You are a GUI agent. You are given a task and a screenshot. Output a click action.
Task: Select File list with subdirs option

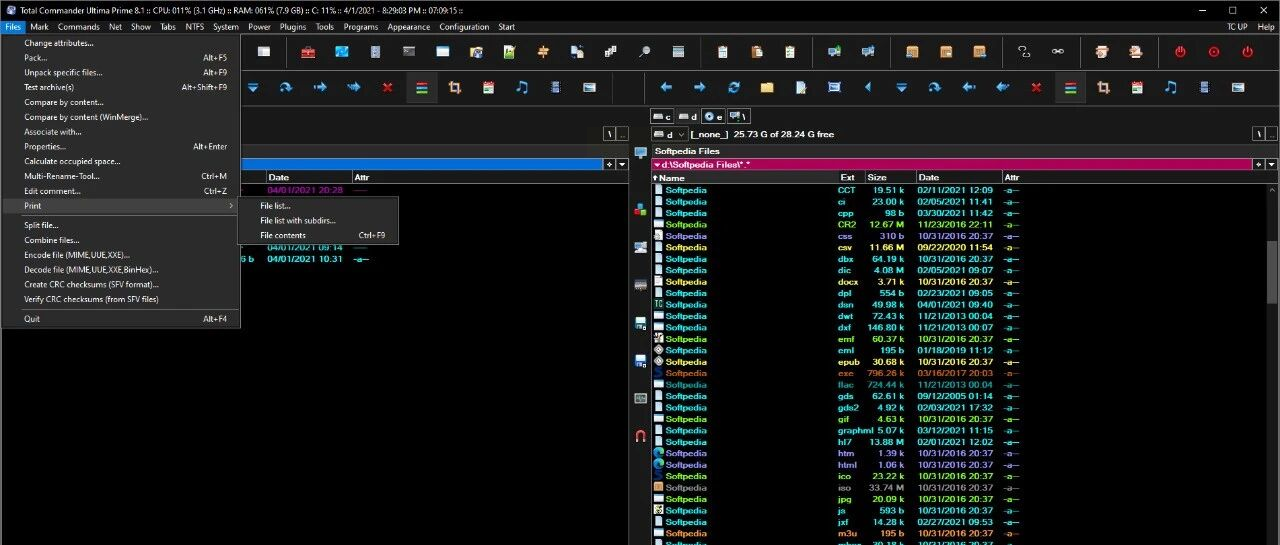pyautogui.click(x=298, y=221)
